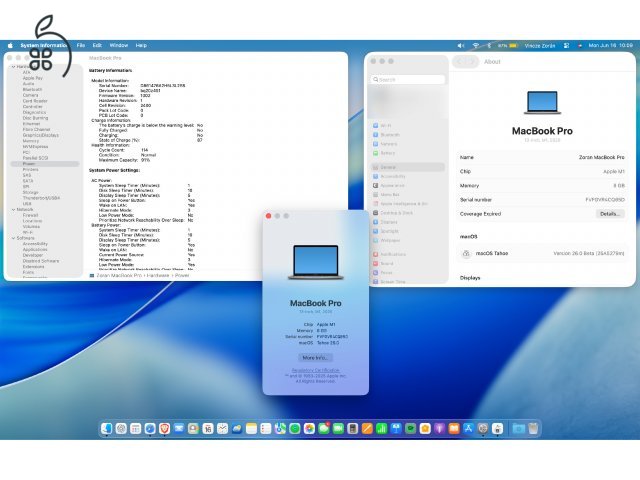Open the System Information menu
640x480 pixels.
coord(44,45)
